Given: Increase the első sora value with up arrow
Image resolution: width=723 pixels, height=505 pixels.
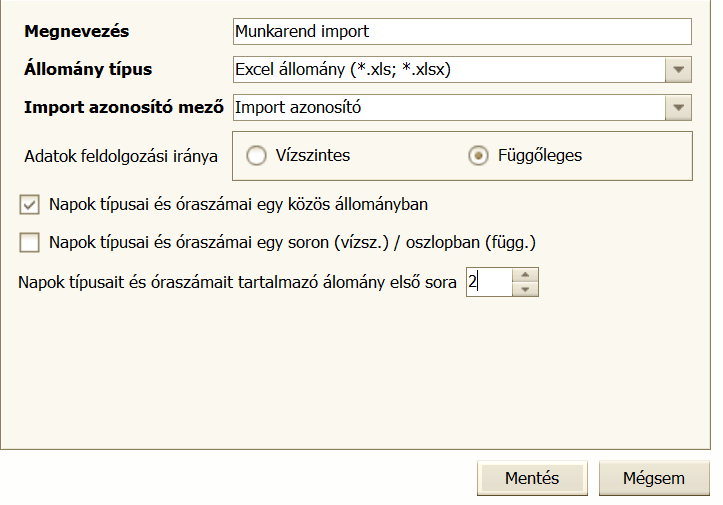Looking at the screenshot, I should (525, 275).
